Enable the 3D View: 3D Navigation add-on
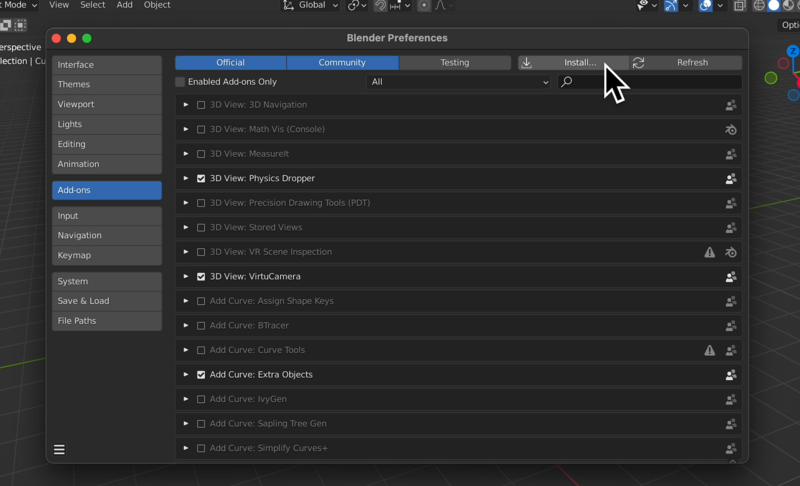 (201, 105)
